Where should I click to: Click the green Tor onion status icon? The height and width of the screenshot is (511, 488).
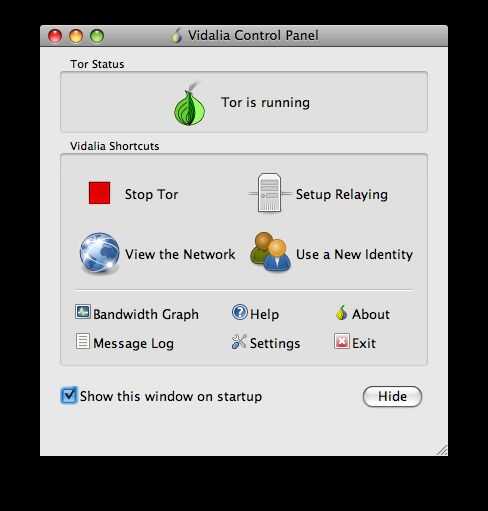[x=190, y=104]
